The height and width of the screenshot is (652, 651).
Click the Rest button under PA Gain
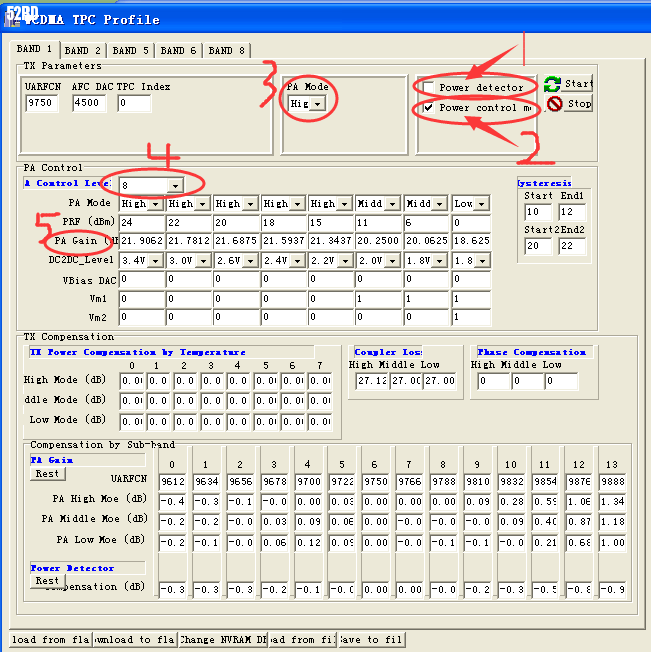pos(47,474)
